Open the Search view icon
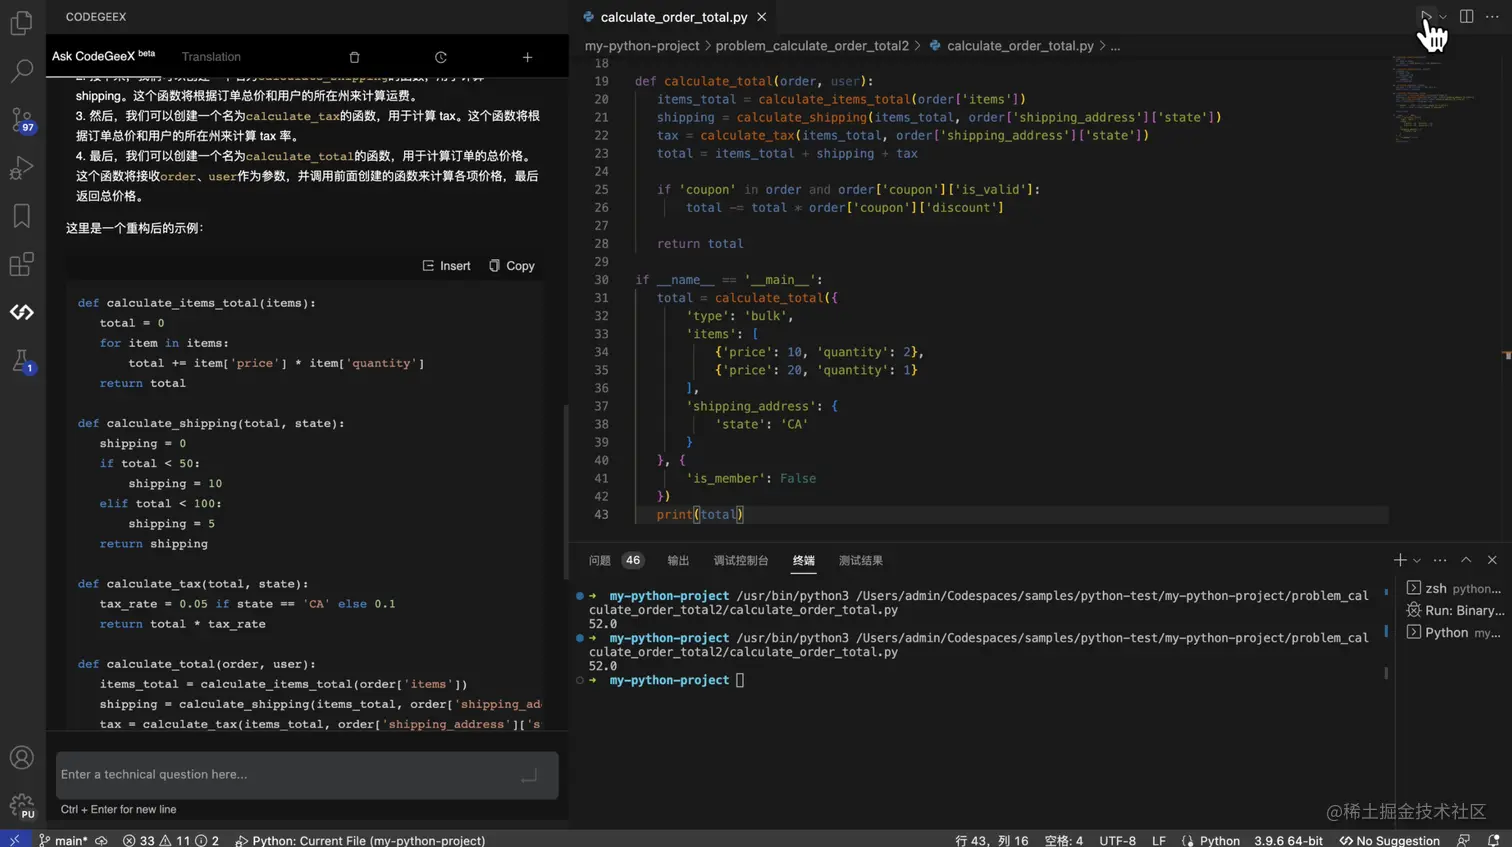 pyautogui.click(x=21, y=70)
